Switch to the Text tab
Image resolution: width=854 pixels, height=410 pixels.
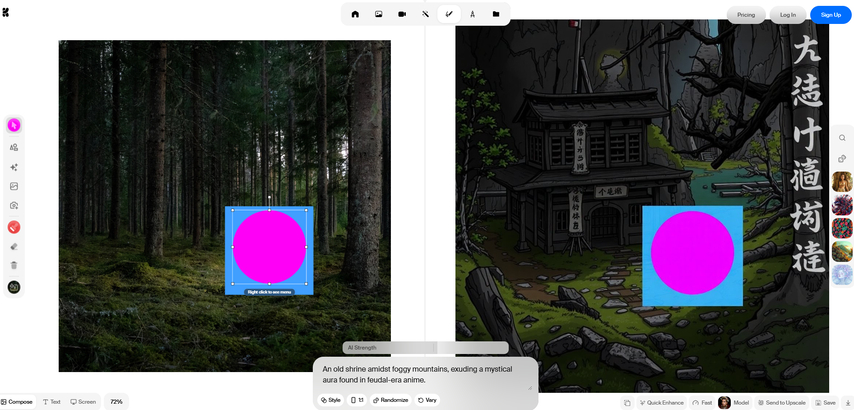pos(52,401)
